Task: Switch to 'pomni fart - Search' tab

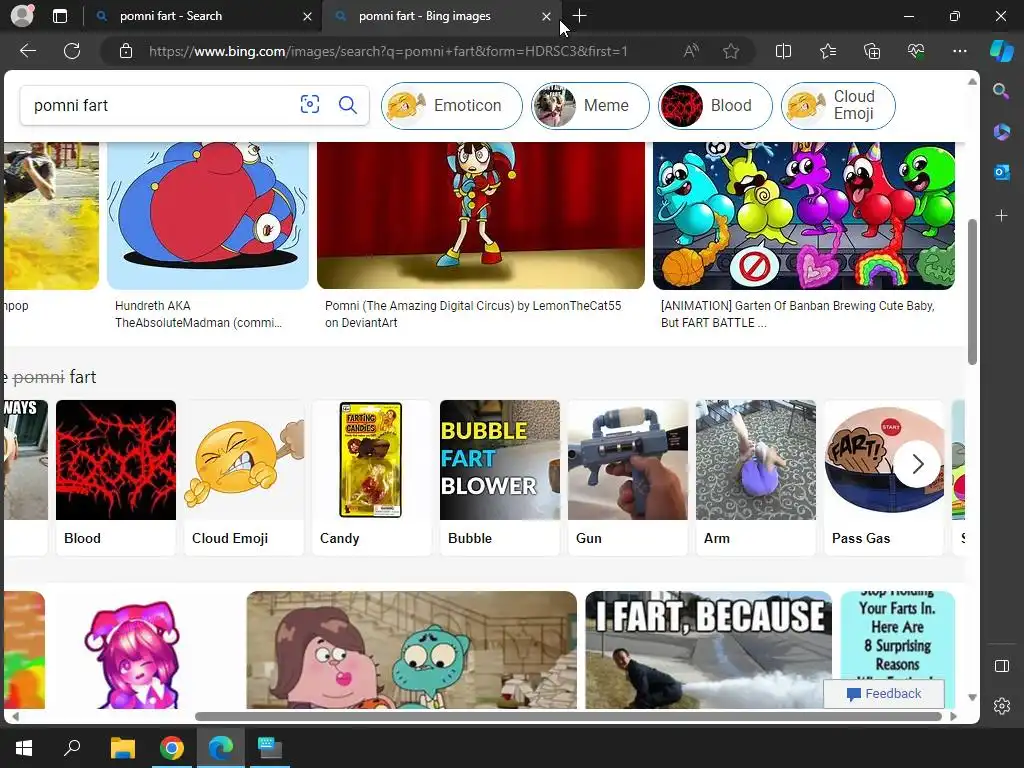Action: point(203,16)
